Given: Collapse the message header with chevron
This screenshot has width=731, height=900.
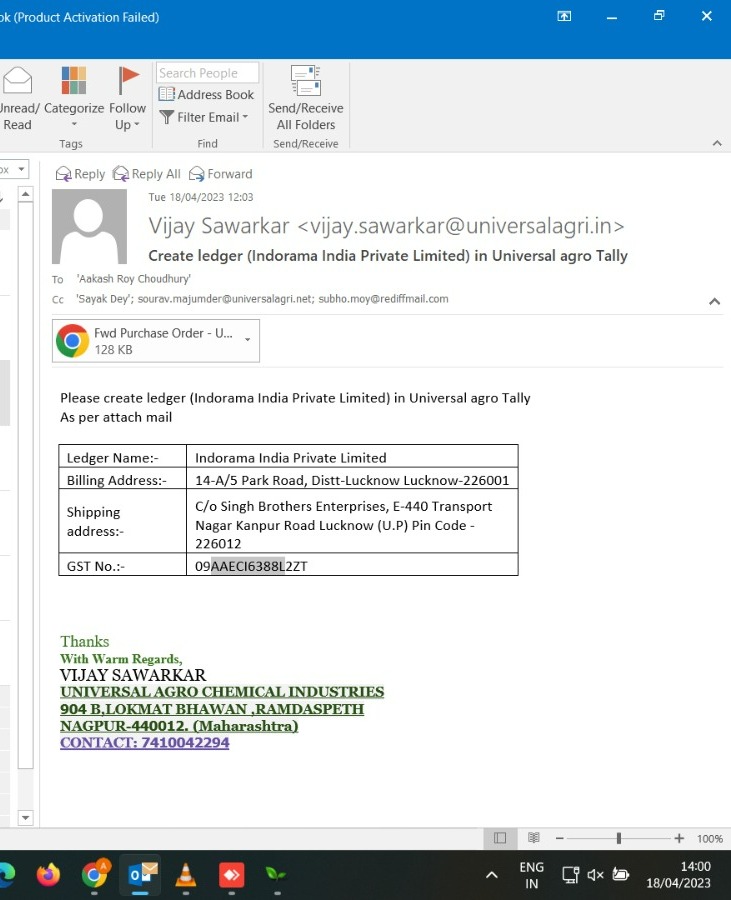Looking at the screenshot, I should (714, 301).
